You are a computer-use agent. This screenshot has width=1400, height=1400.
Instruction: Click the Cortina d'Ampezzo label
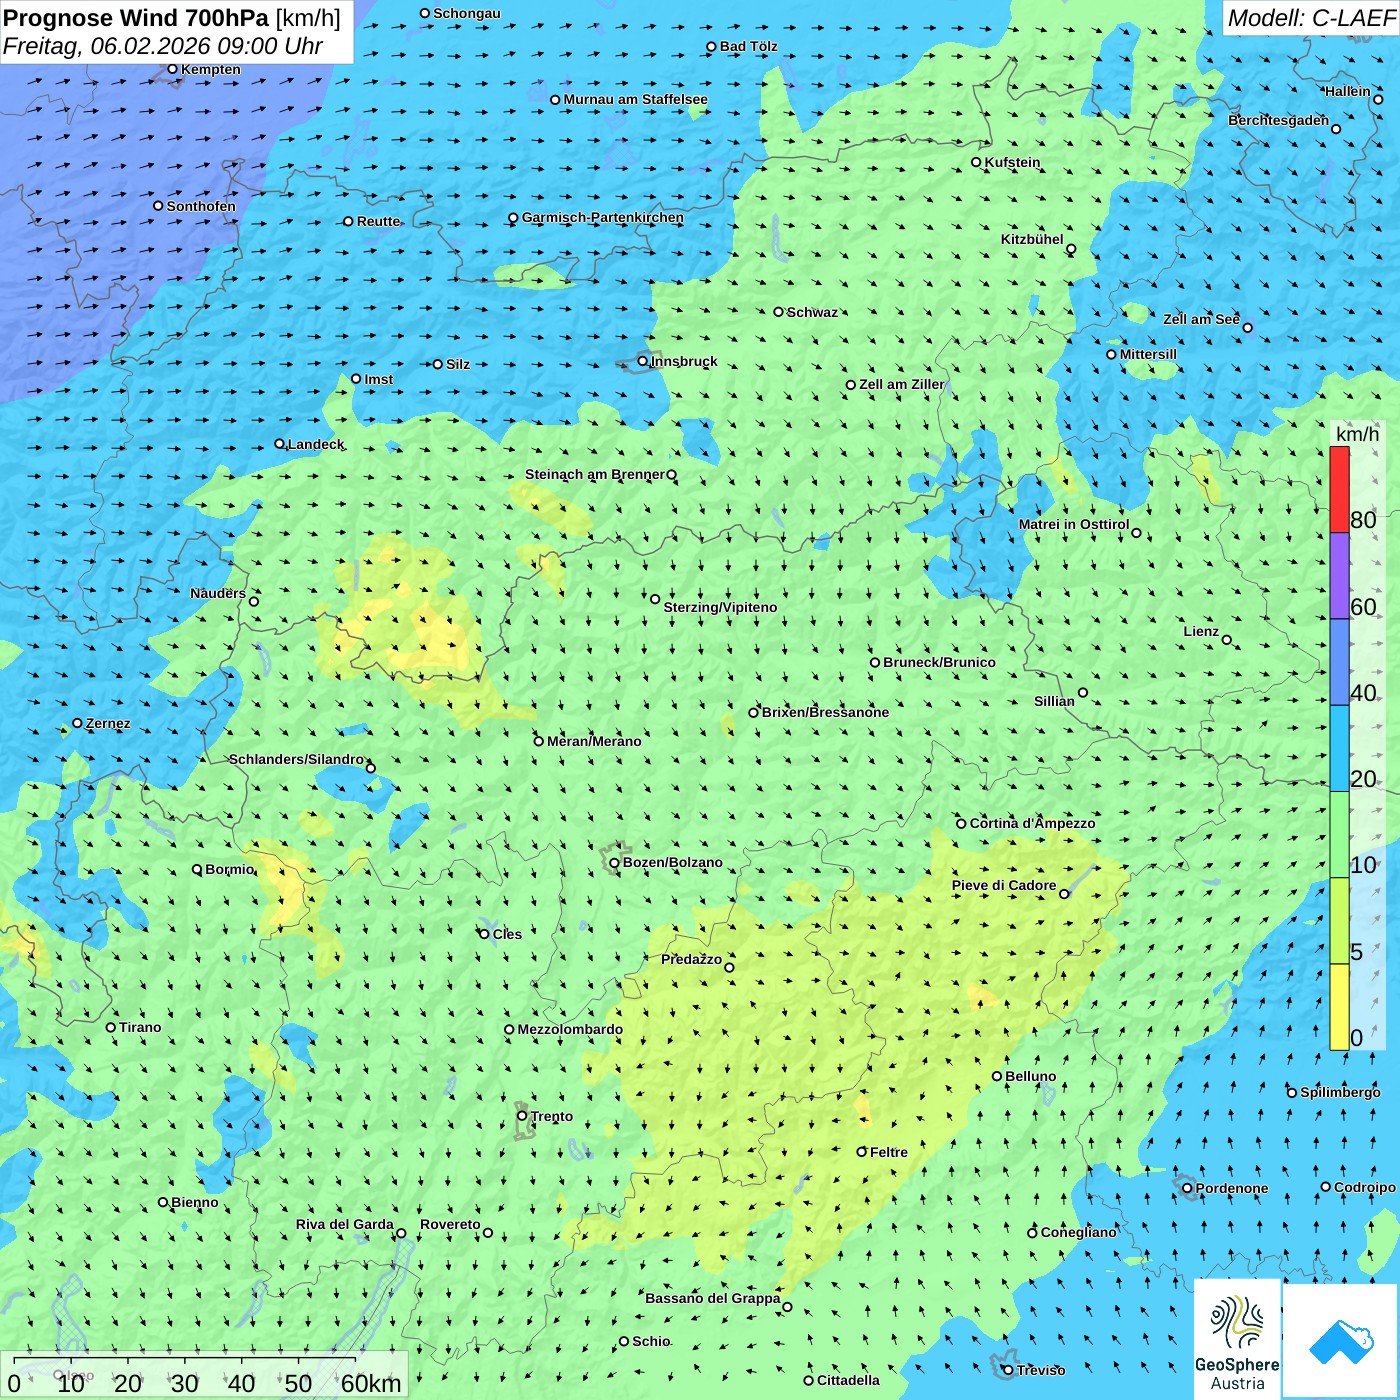coord(1032,823)
